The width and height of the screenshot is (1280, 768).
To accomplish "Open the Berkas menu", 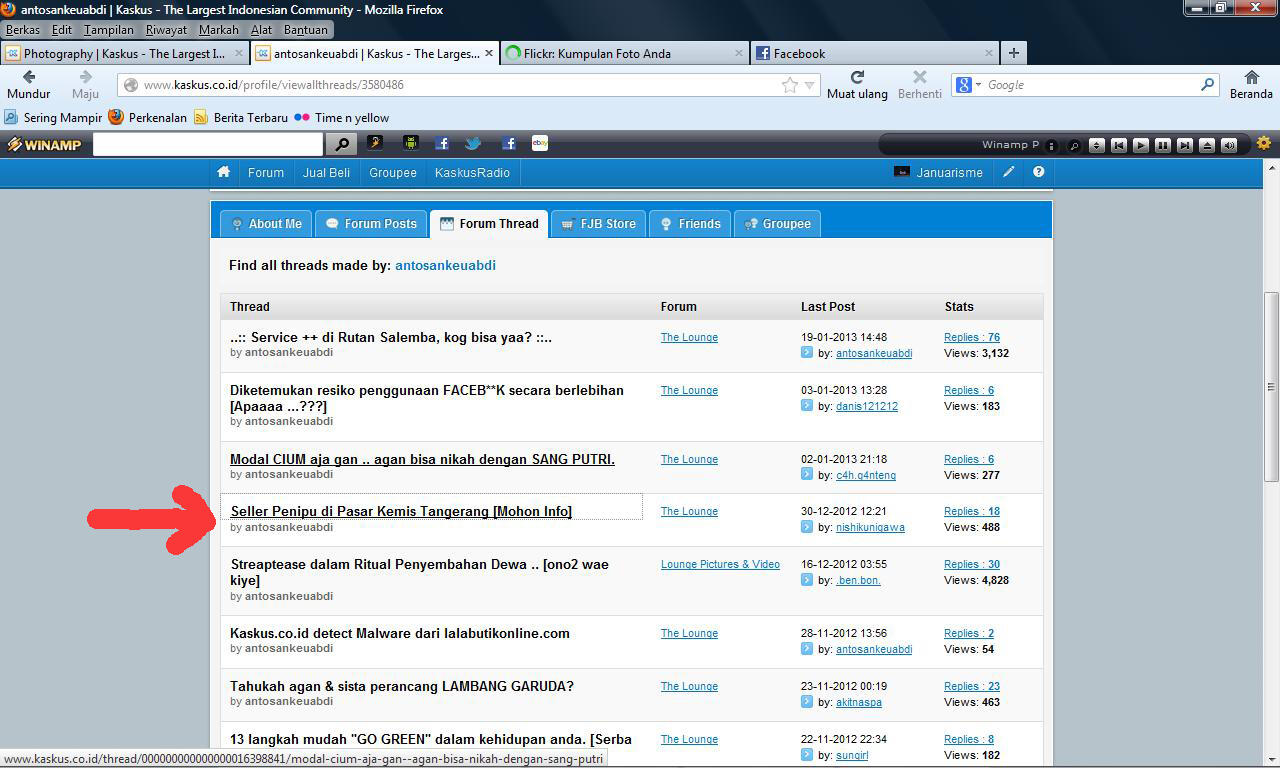I will [x=23, y=30].
